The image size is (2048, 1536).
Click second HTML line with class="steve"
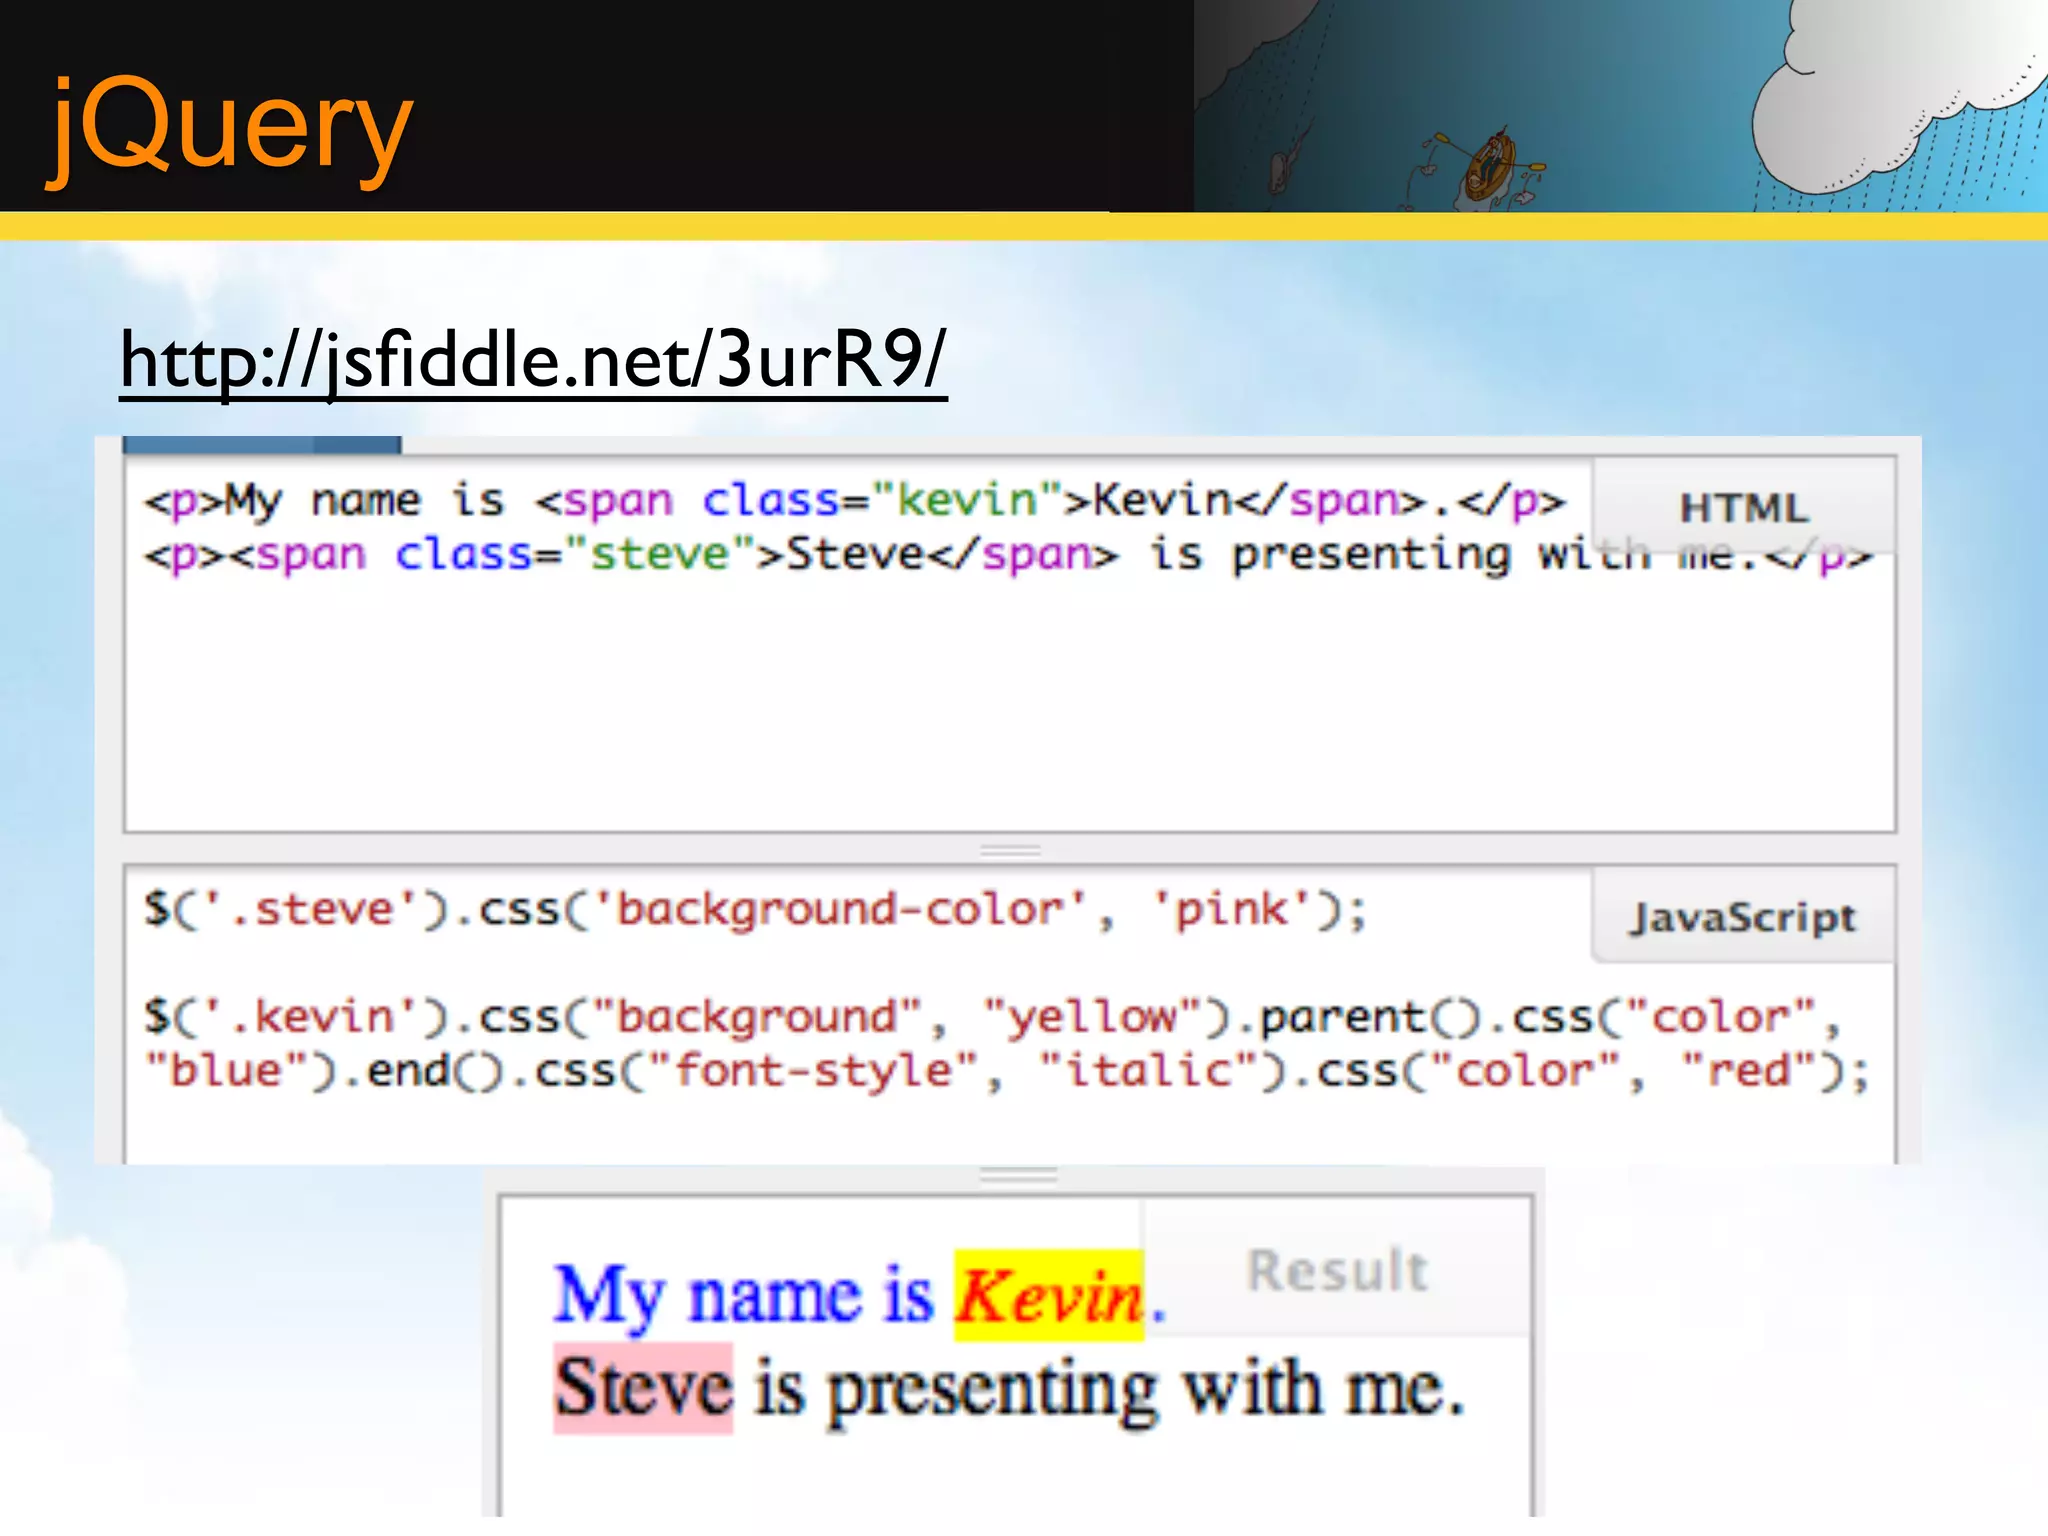coord(1007,555)
